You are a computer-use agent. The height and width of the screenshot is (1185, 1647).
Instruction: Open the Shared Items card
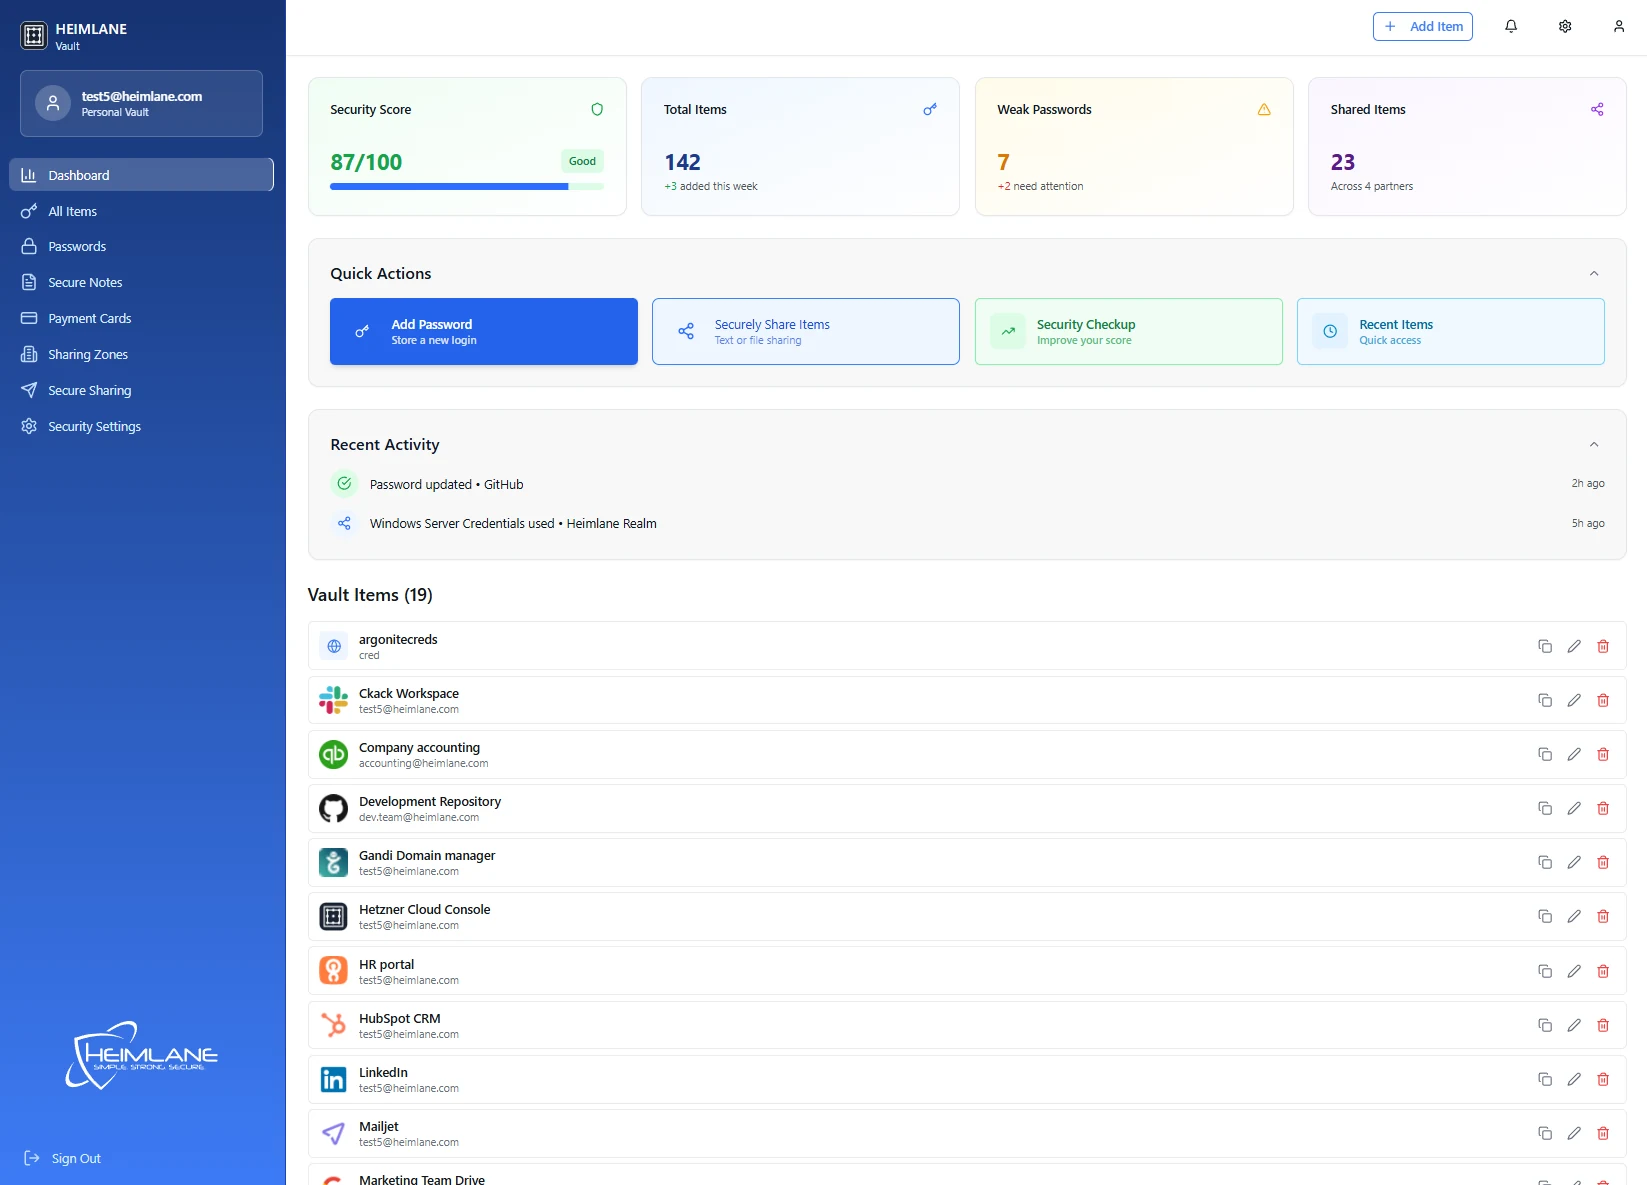tap(1467, 146)
